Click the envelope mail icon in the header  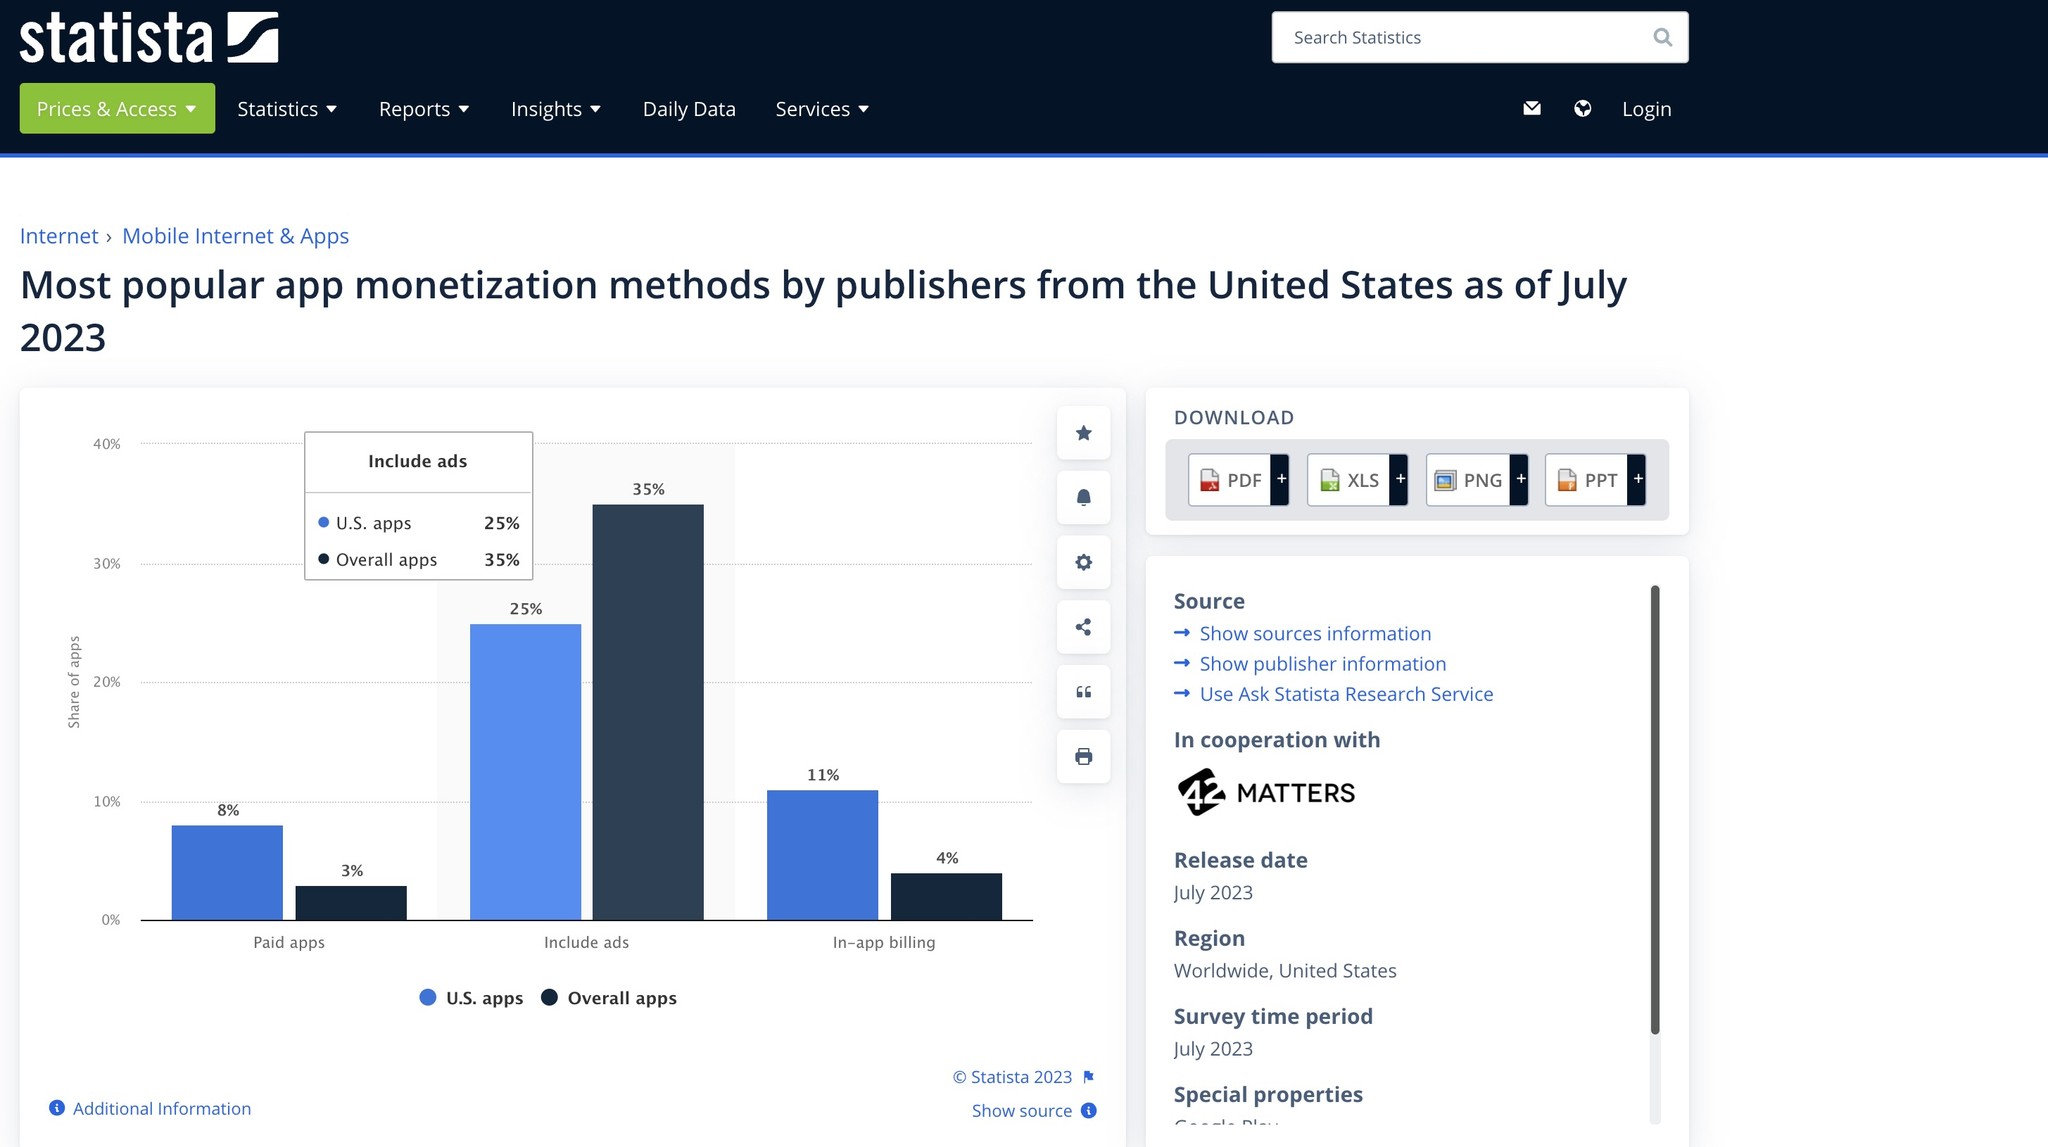(x=1532, y=108)
